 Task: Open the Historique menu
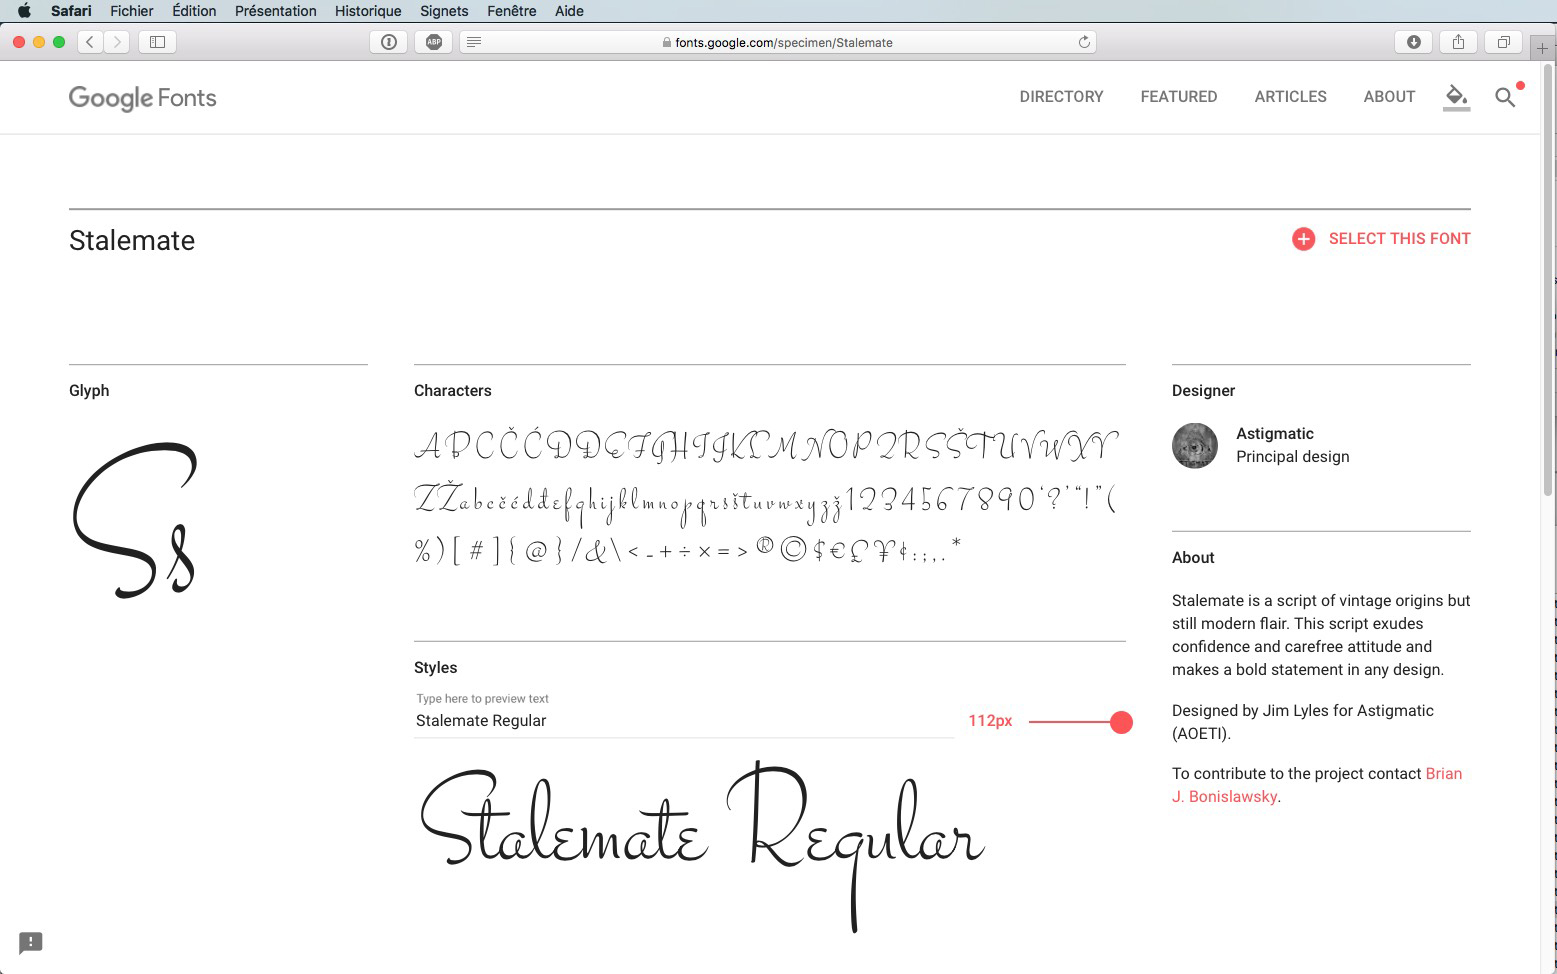pyautogui.click(x=368, y=11)
